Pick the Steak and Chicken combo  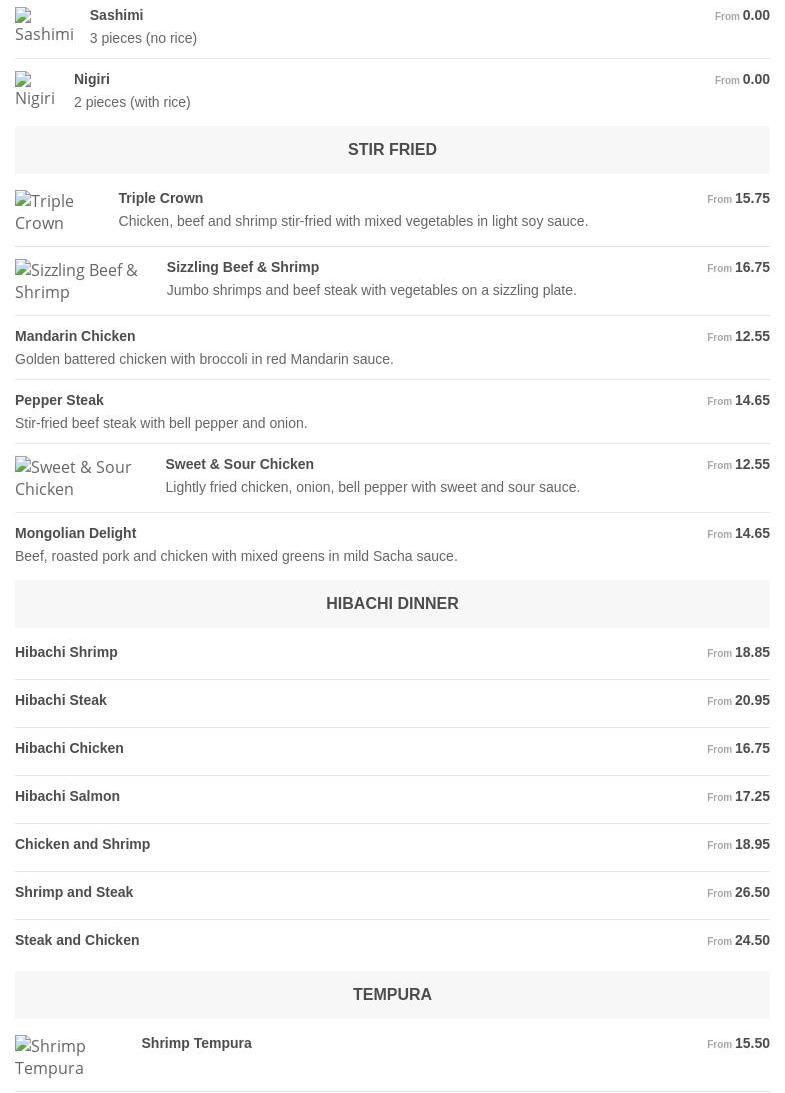click(77, 940)
